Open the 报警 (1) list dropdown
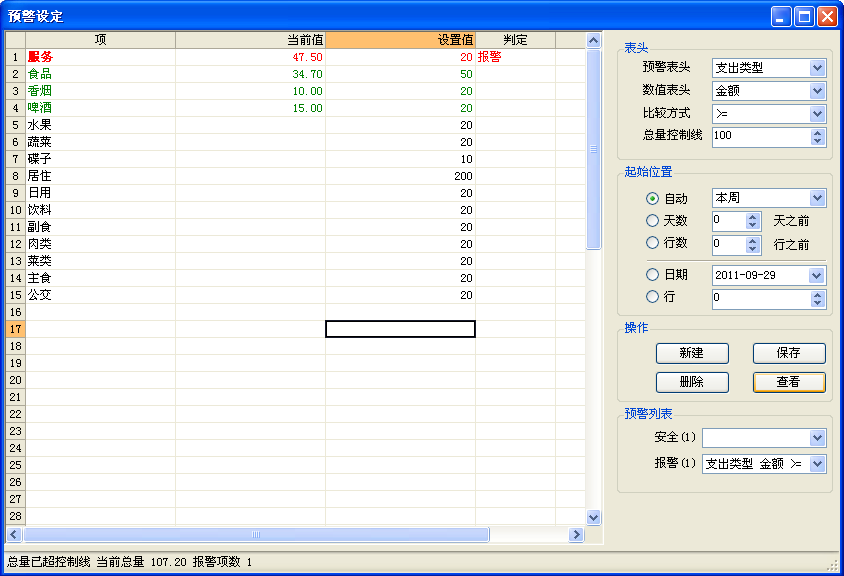 pos(817,463)
